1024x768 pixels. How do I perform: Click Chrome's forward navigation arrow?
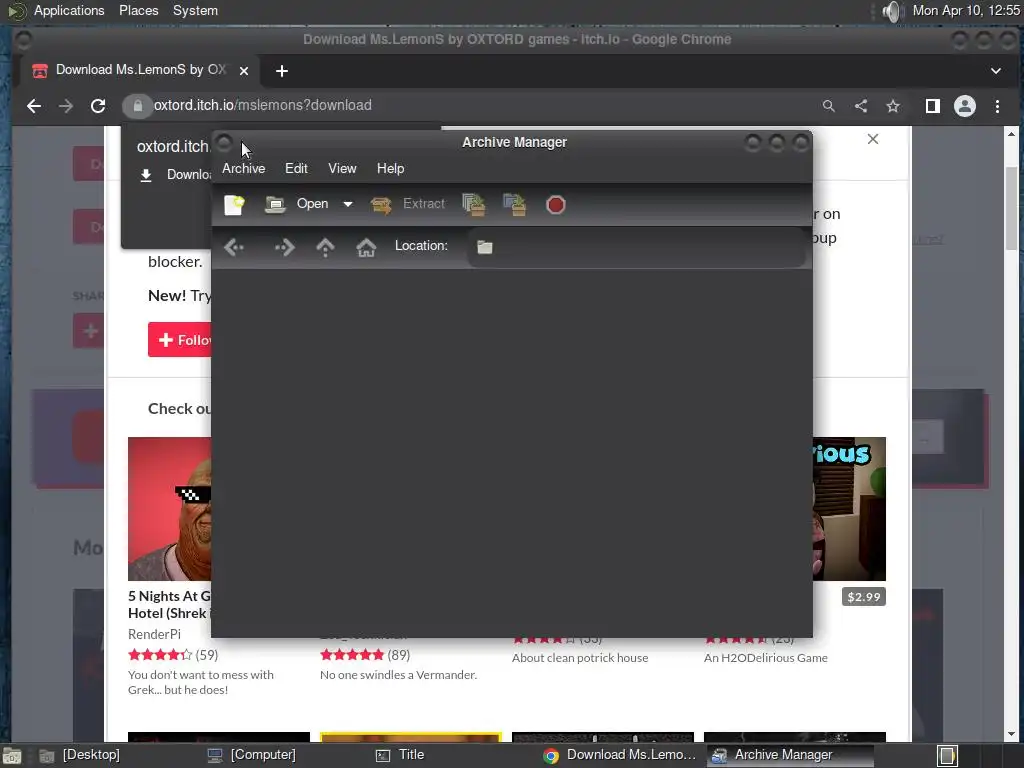click(66, 106)
